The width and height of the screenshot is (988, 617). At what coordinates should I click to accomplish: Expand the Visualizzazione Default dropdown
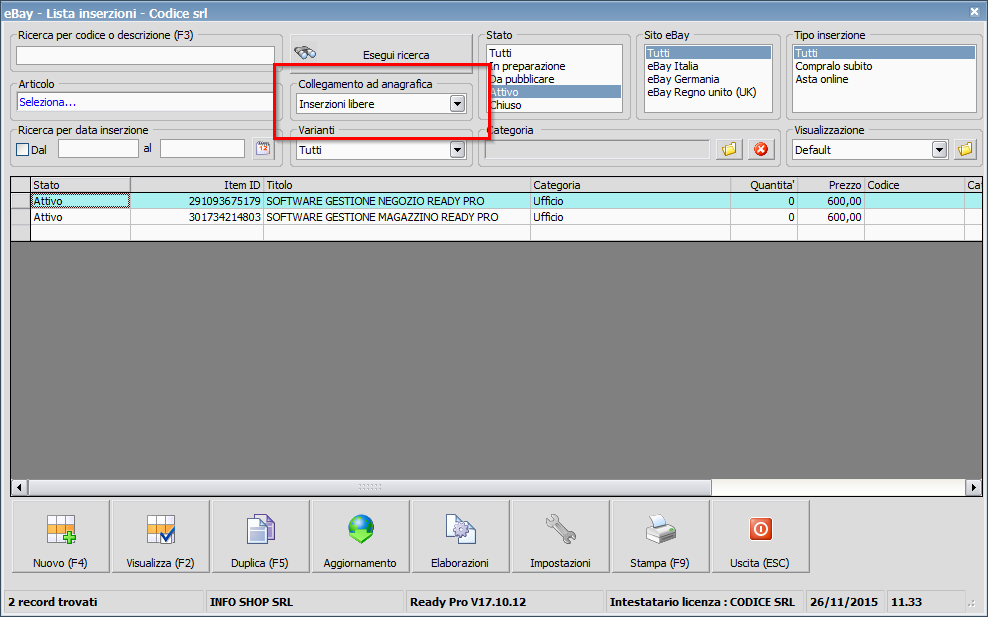tap(939, 150)
